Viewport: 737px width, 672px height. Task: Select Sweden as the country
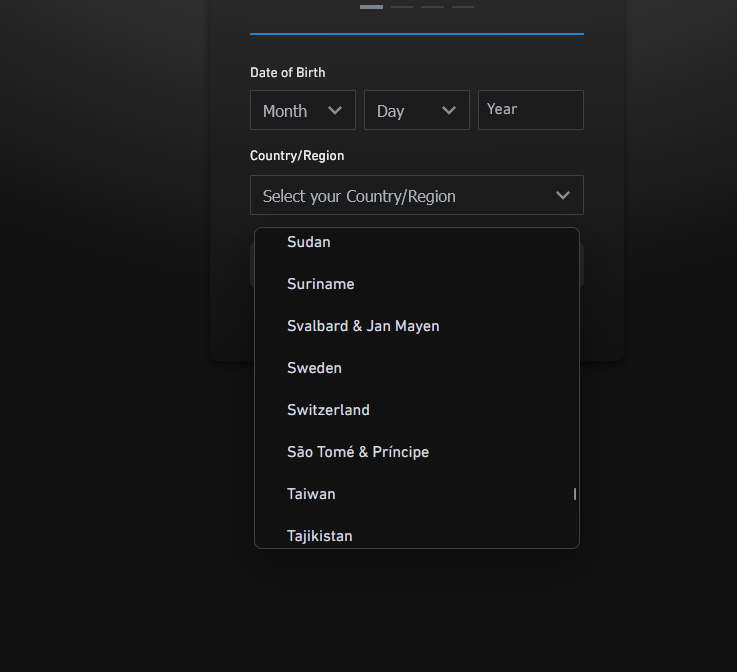click(x=314, y=368)
